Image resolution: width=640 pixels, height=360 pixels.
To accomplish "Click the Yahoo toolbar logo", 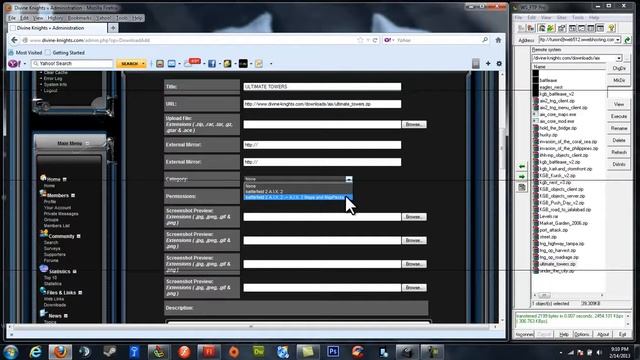I will [14, 64].
